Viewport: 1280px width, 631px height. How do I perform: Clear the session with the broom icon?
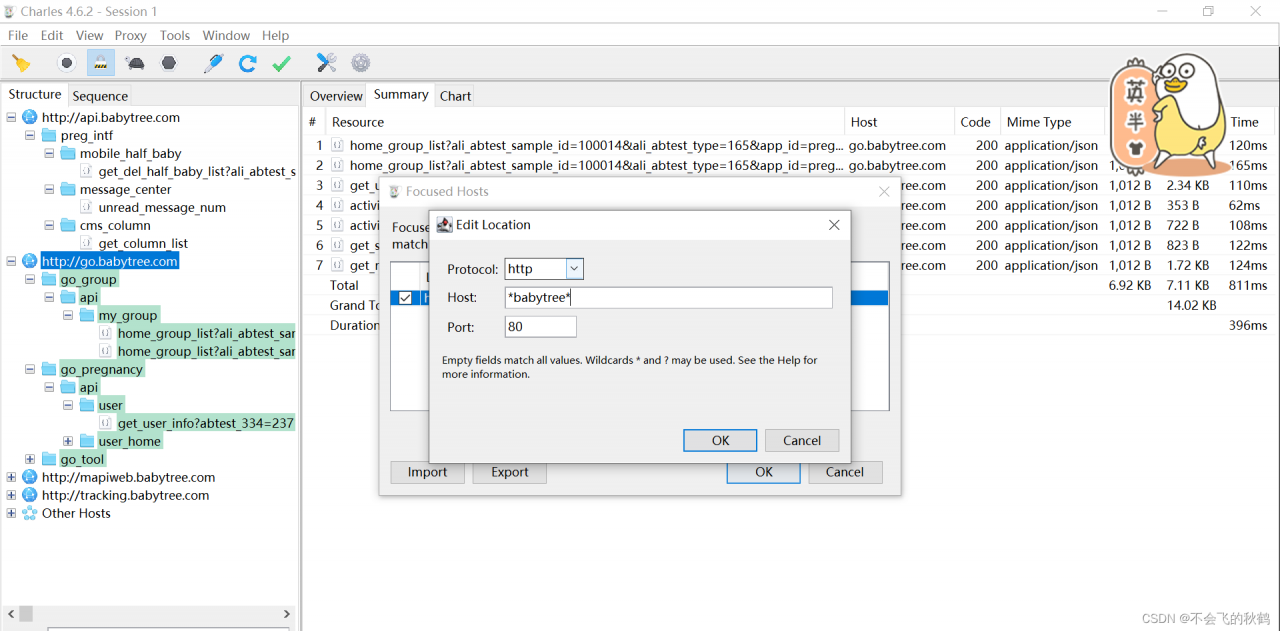[21, 63]
